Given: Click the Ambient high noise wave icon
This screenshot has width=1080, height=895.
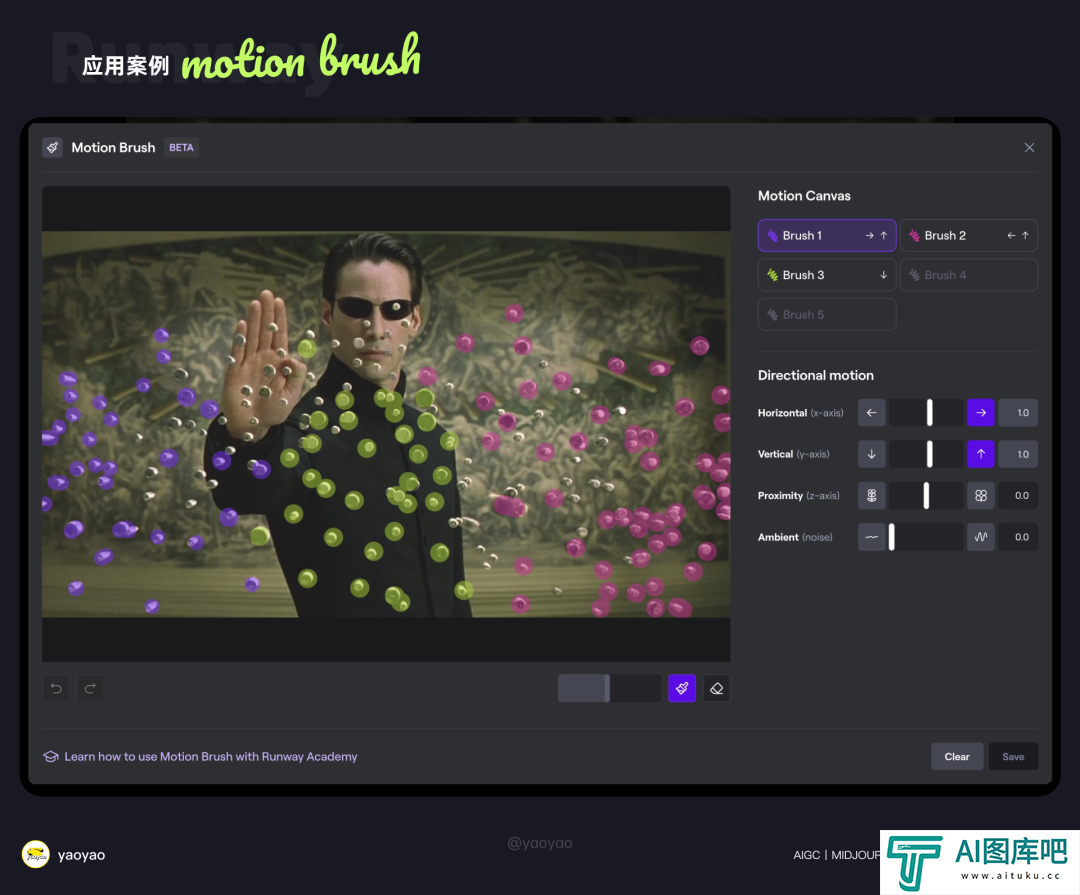Looking at the screenshot, I should coord(981,537).
